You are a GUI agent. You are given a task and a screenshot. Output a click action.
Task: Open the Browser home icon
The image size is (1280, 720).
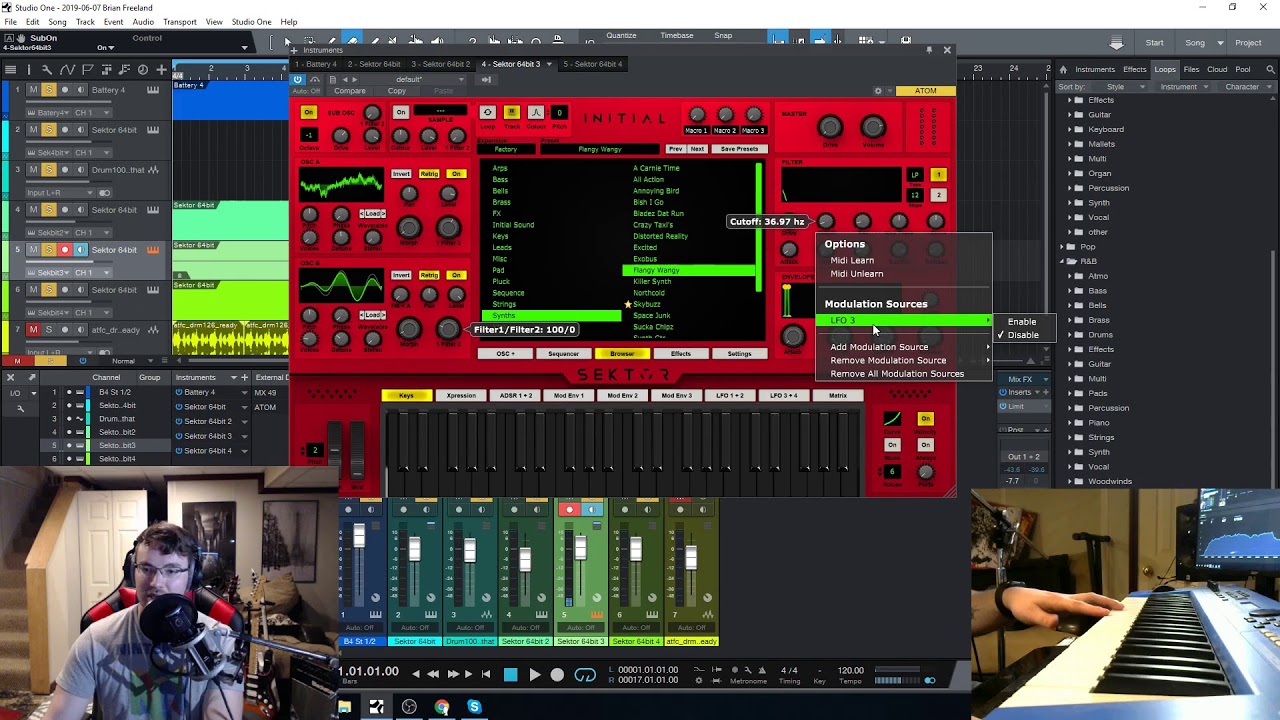[1063, 69]
